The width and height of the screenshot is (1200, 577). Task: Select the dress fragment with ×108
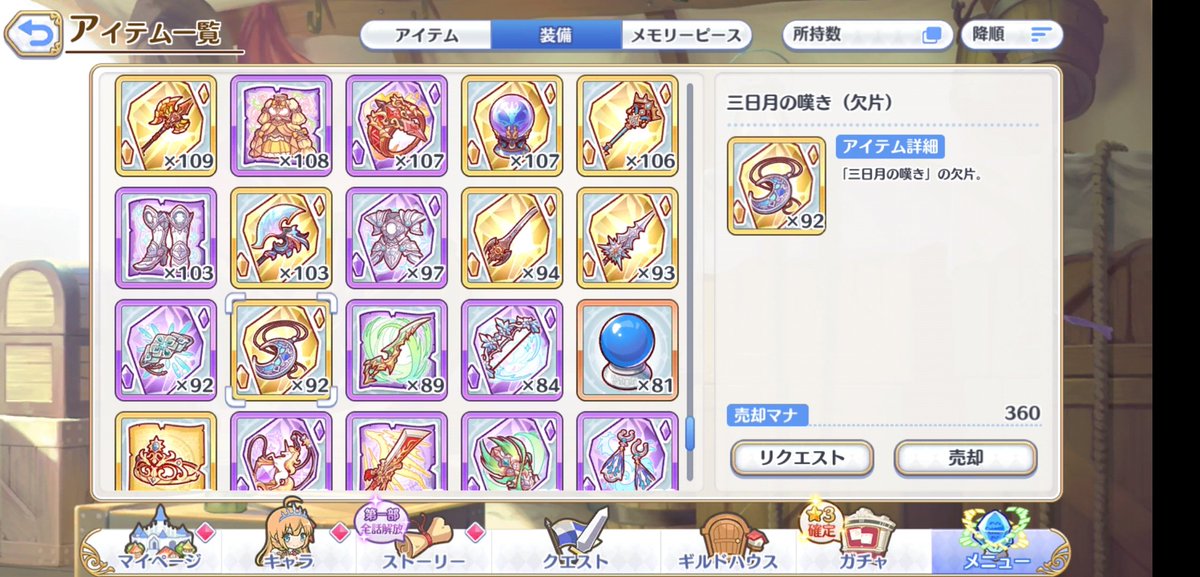(281, 125)
